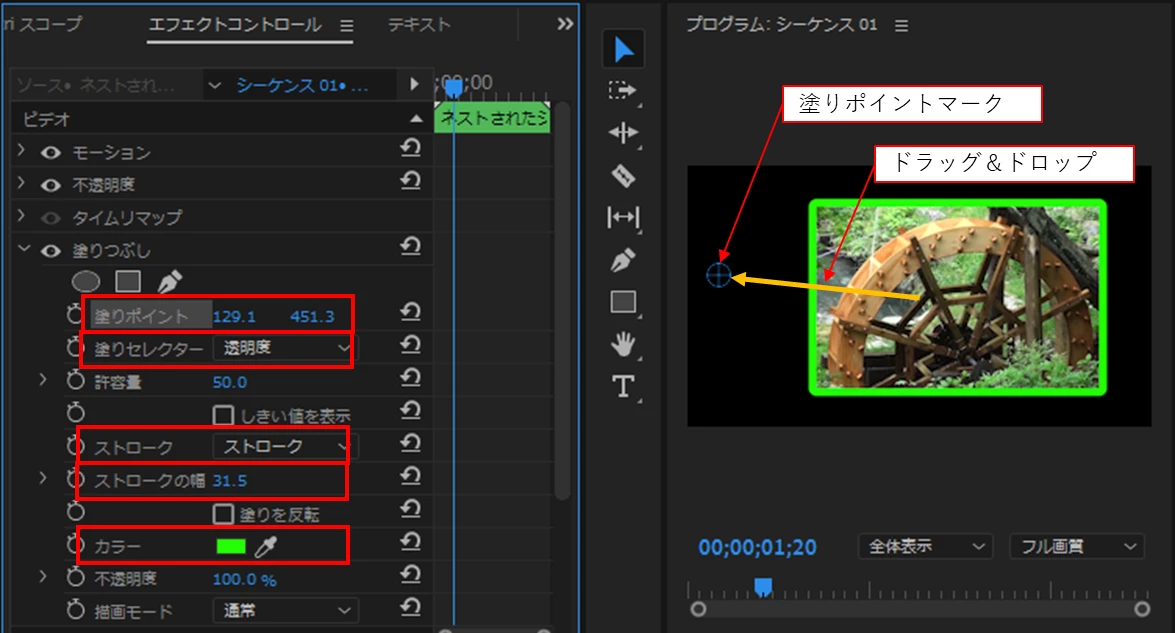Screen dimensions: 1175x633
Task: Reset カラー parameter
Action: click(x=410, y=542)
